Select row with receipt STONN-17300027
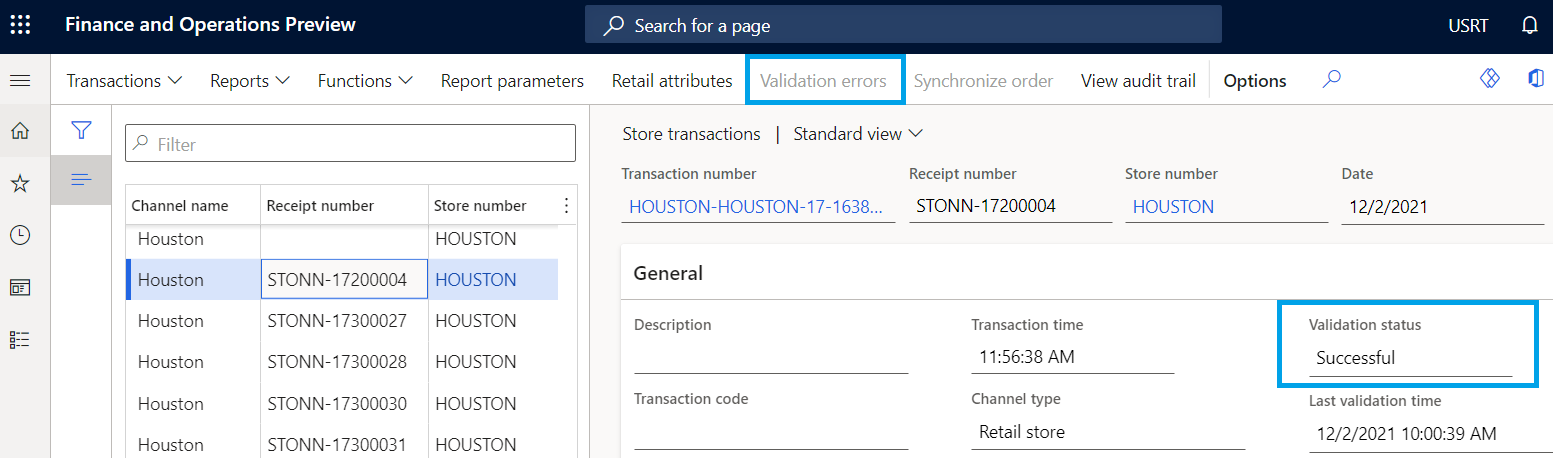 (342, 321)
